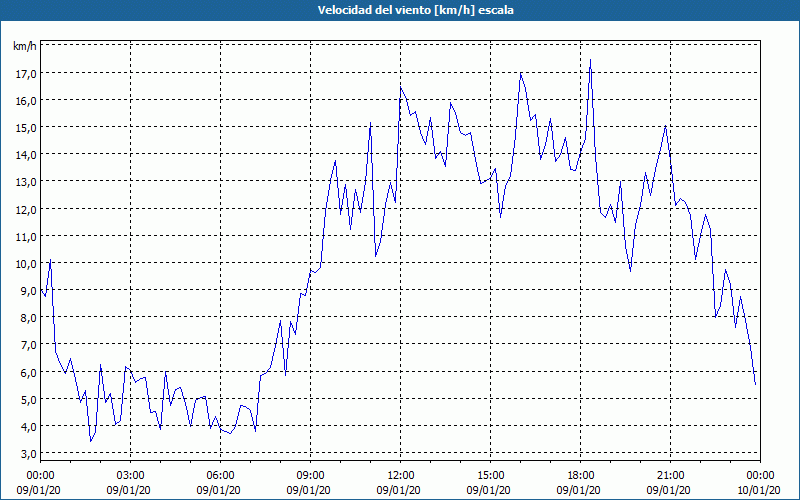800x500 pixels.
Task: Click the 16,0 y-axis value
Action: [26, 101]
